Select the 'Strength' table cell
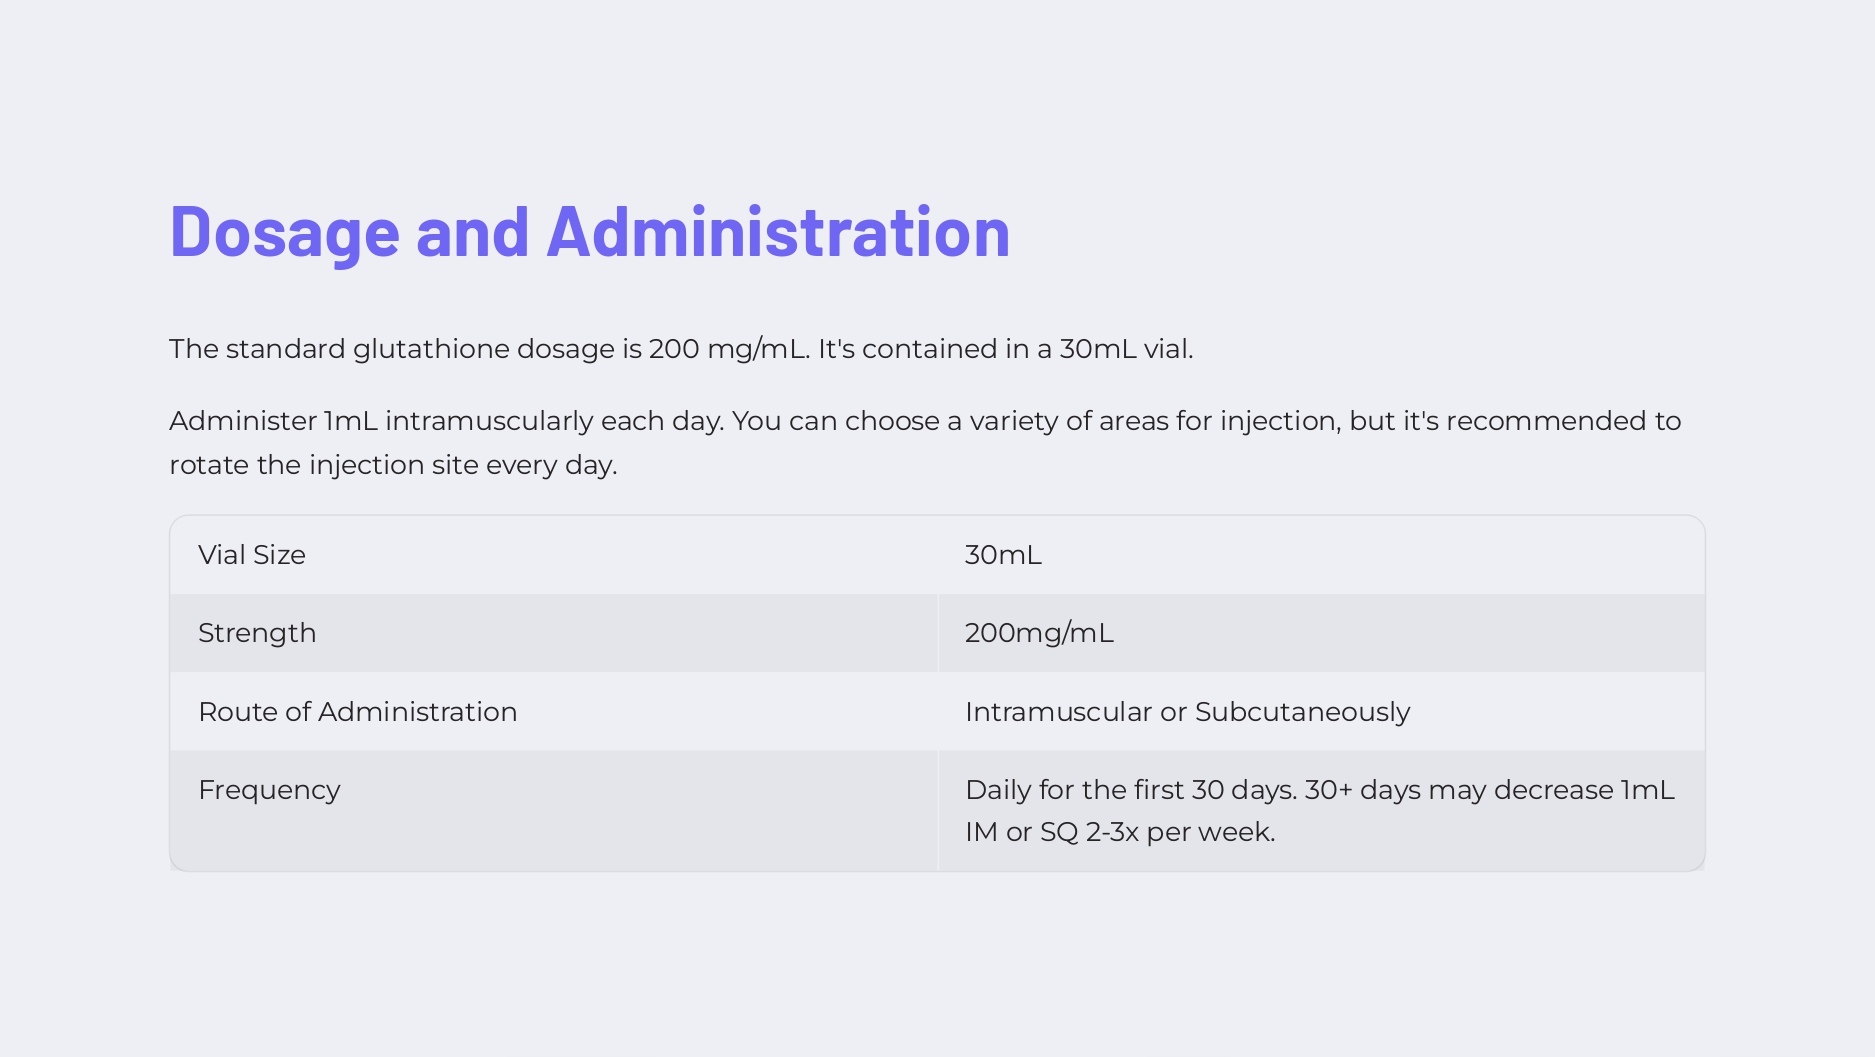This screenshot has height=1057, width=1875. pyautogui.click(x=257, y=633)
